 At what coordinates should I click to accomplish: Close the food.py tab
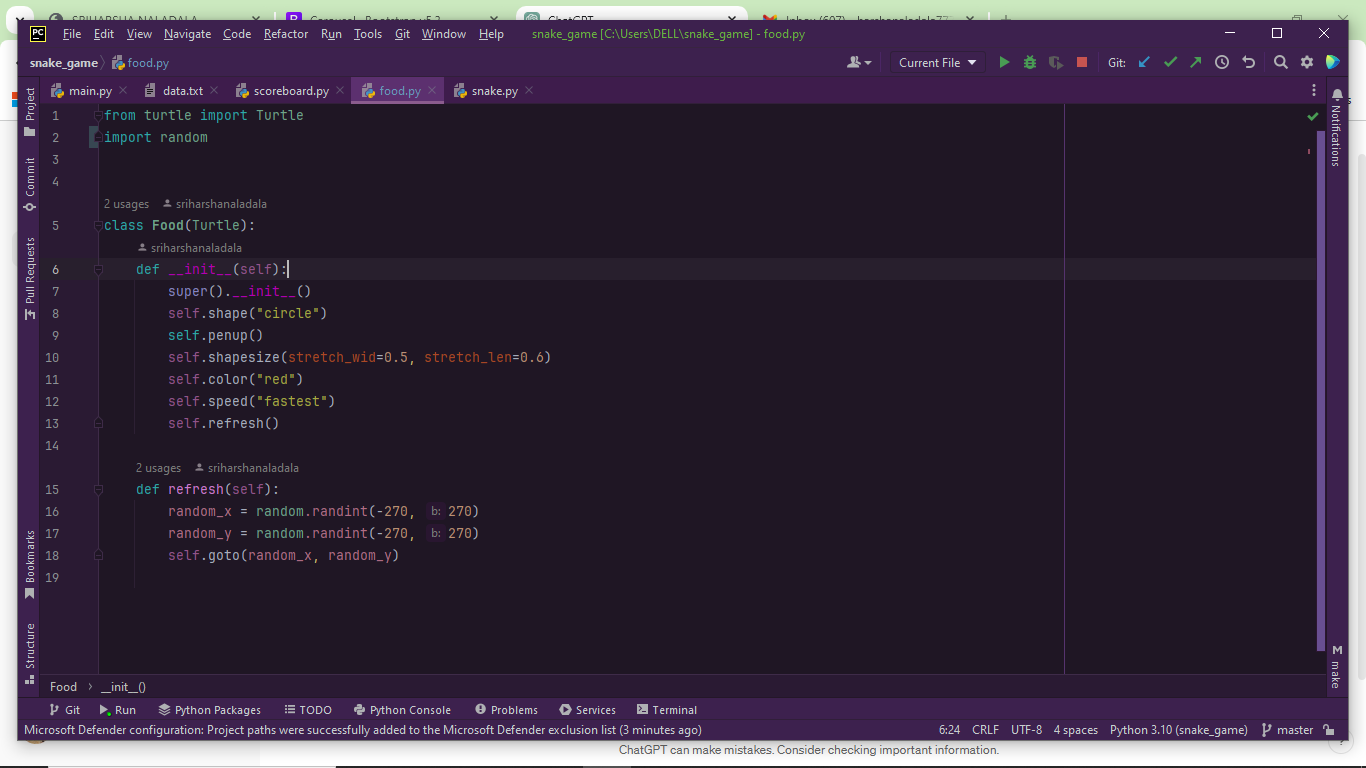coord(433,90)
